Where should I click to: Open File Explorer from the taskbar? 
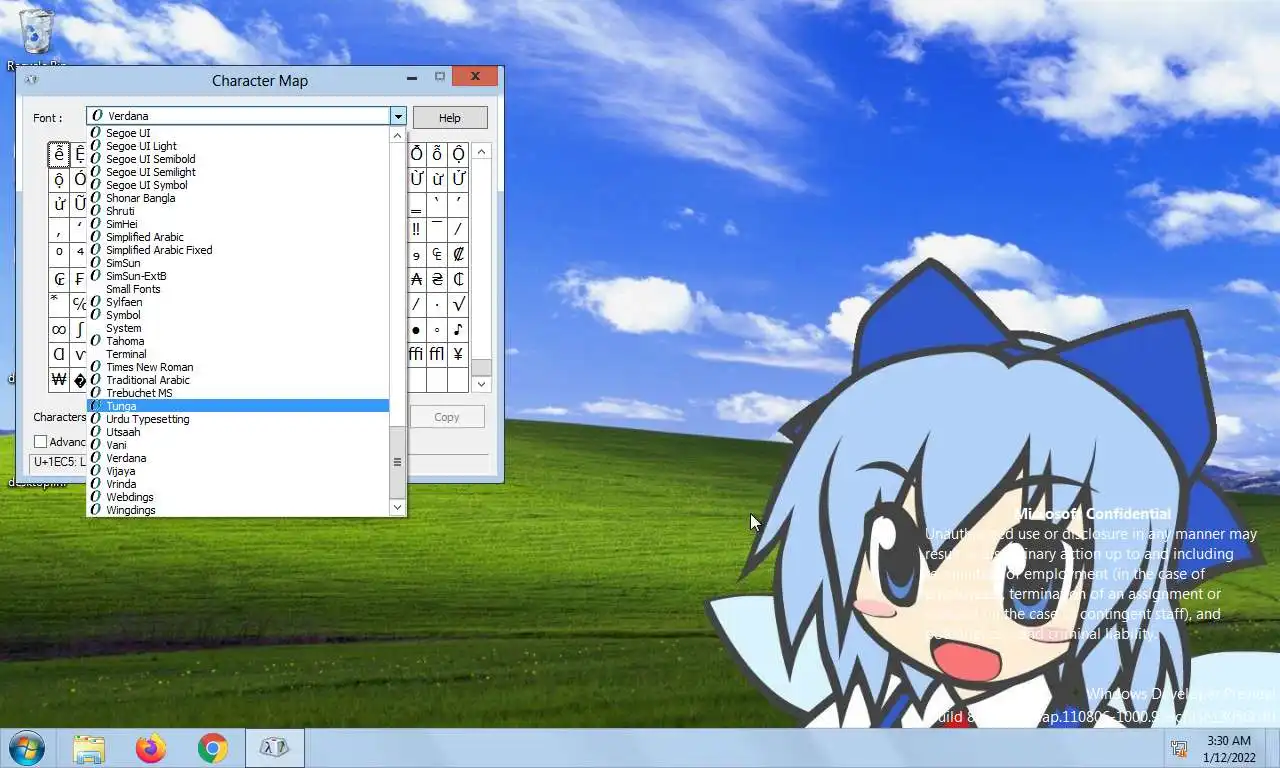[89, 748]
